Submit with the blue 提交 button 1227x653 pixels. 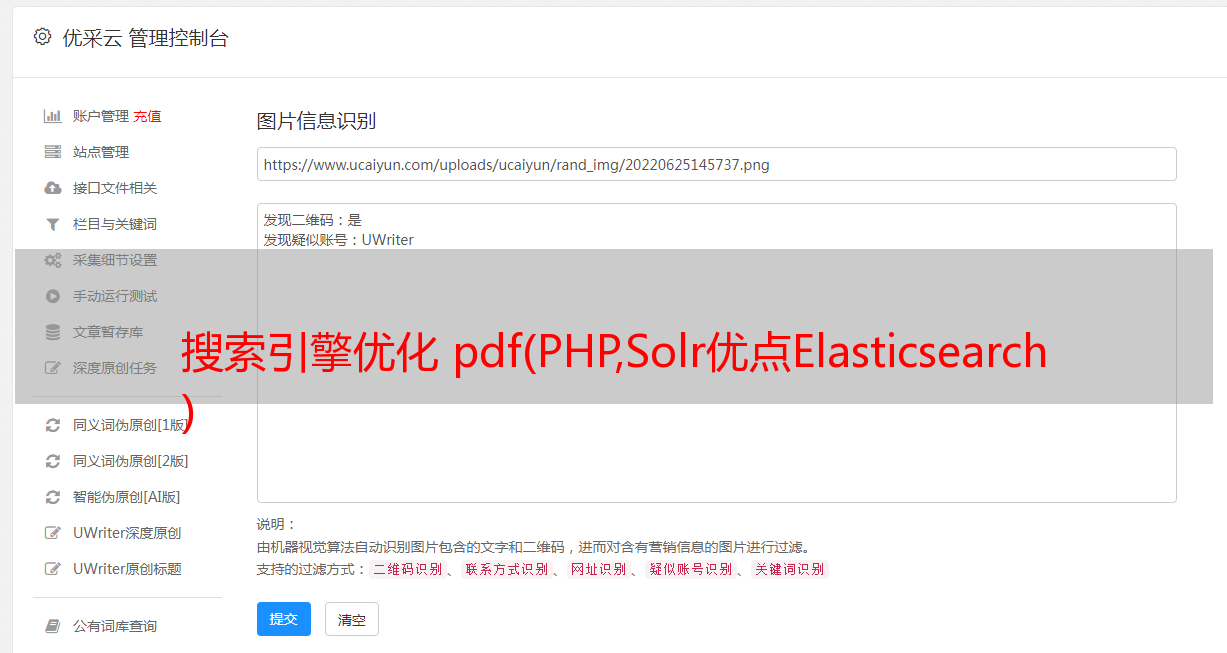[284, 619]
